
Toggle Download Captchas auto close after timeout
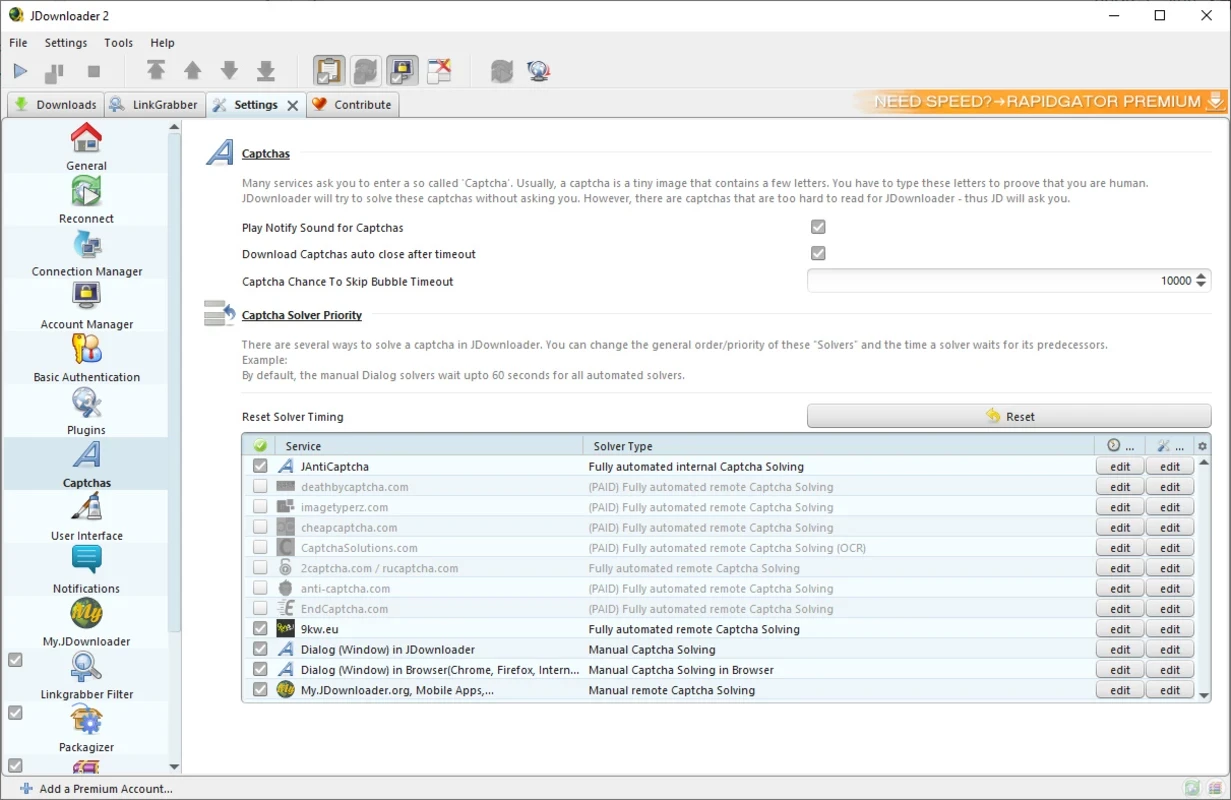tap(818, 254)
